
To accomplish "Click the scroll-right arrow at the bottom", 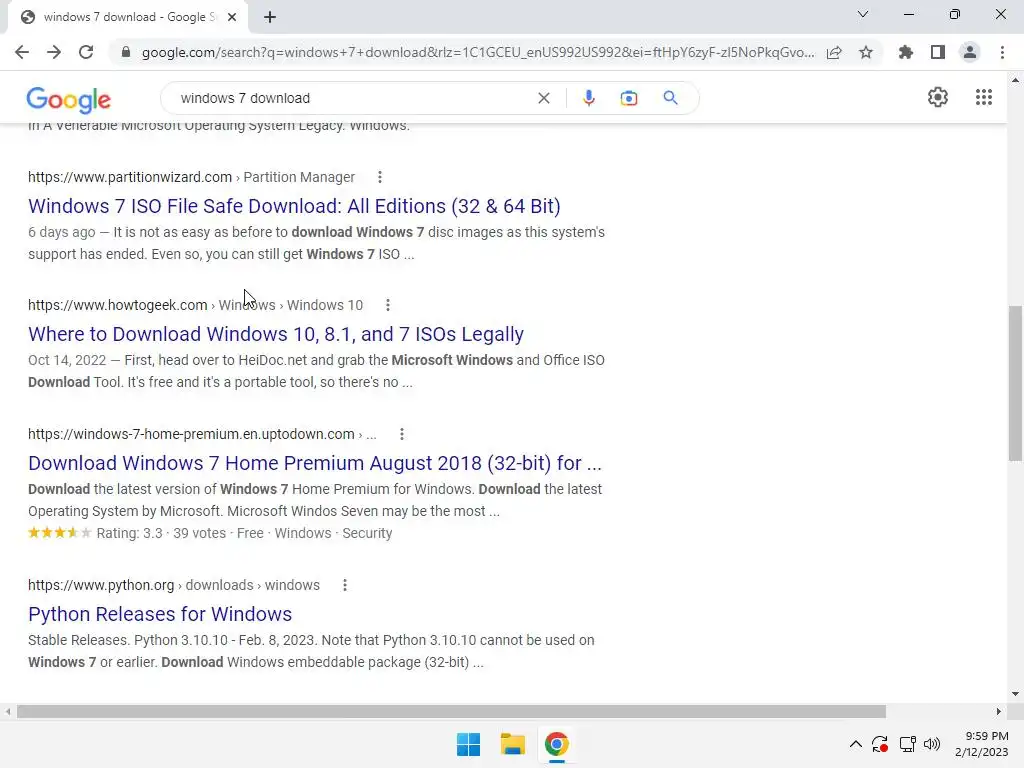I will coord(998,711).
